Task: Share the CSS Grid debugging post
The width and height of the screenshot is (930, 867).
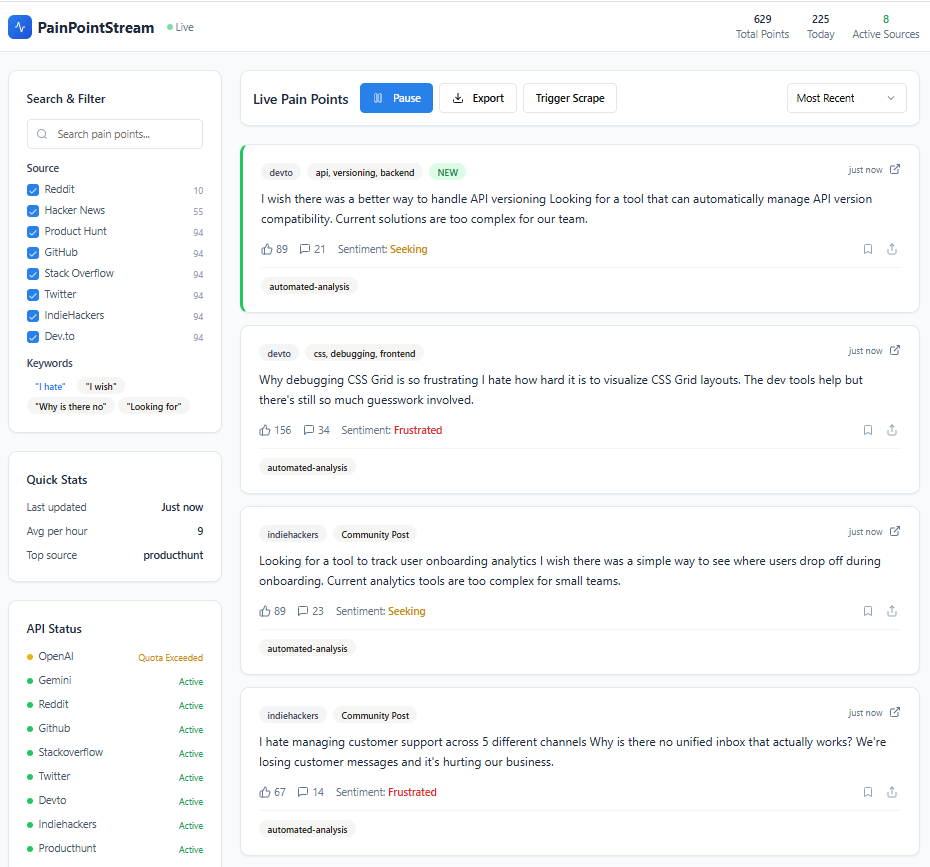Action: pos(892,430)
